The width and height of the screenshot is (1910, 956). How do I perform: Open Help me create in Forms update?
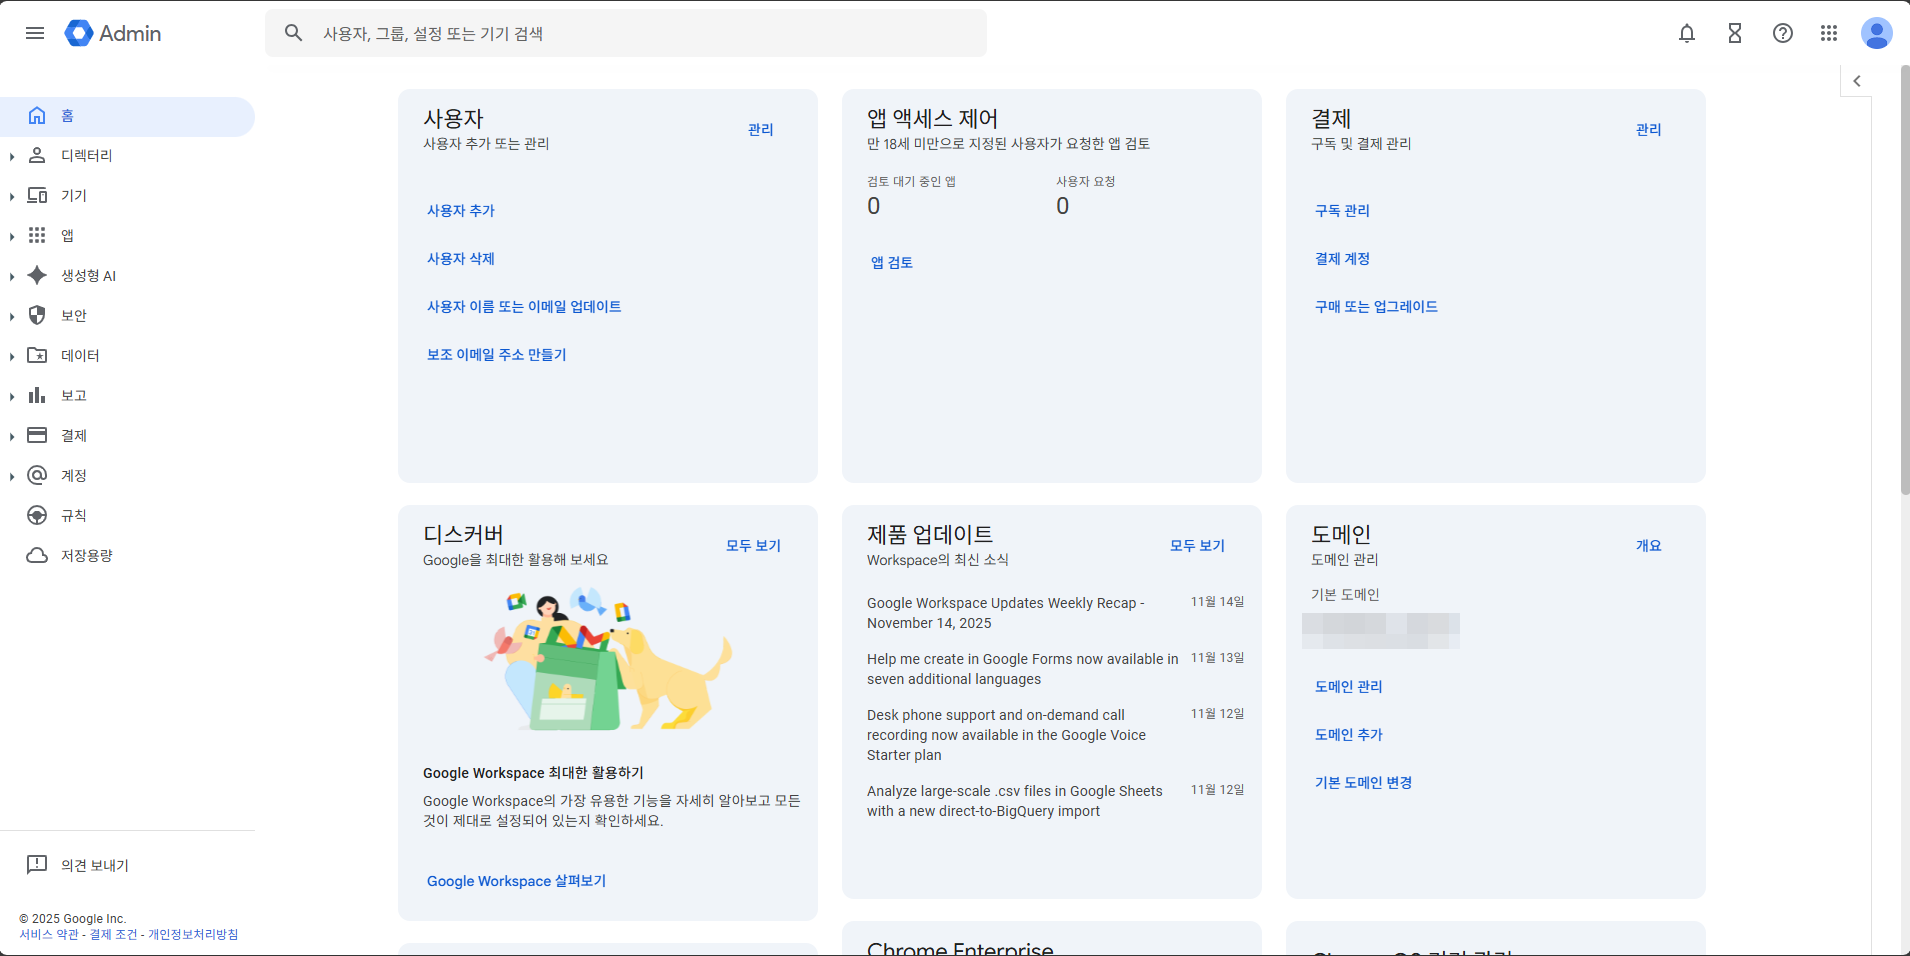tap(1022, 669)
